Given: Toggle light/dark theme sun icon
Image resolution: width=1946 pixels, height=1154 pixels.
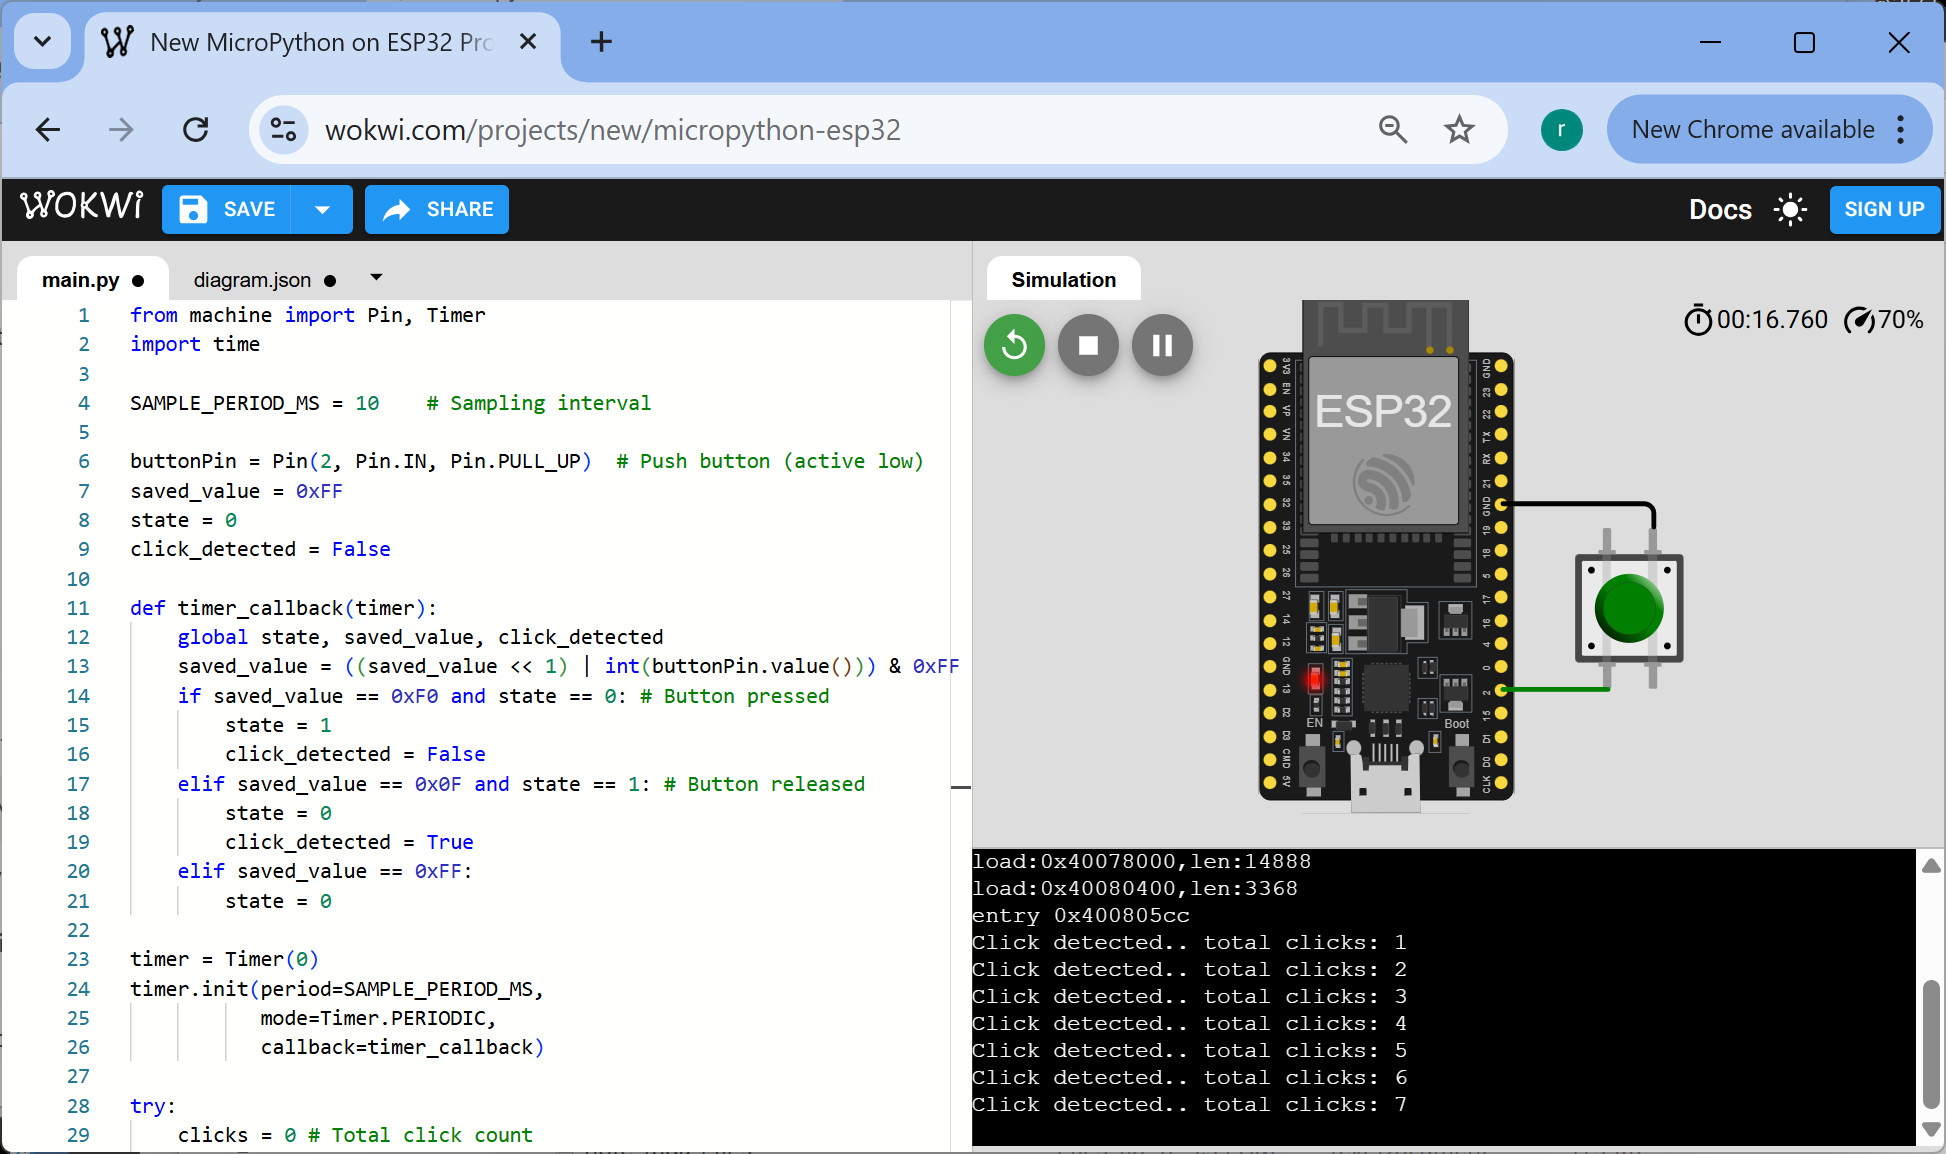Looking at the screenshot, I should point(1790,209).
